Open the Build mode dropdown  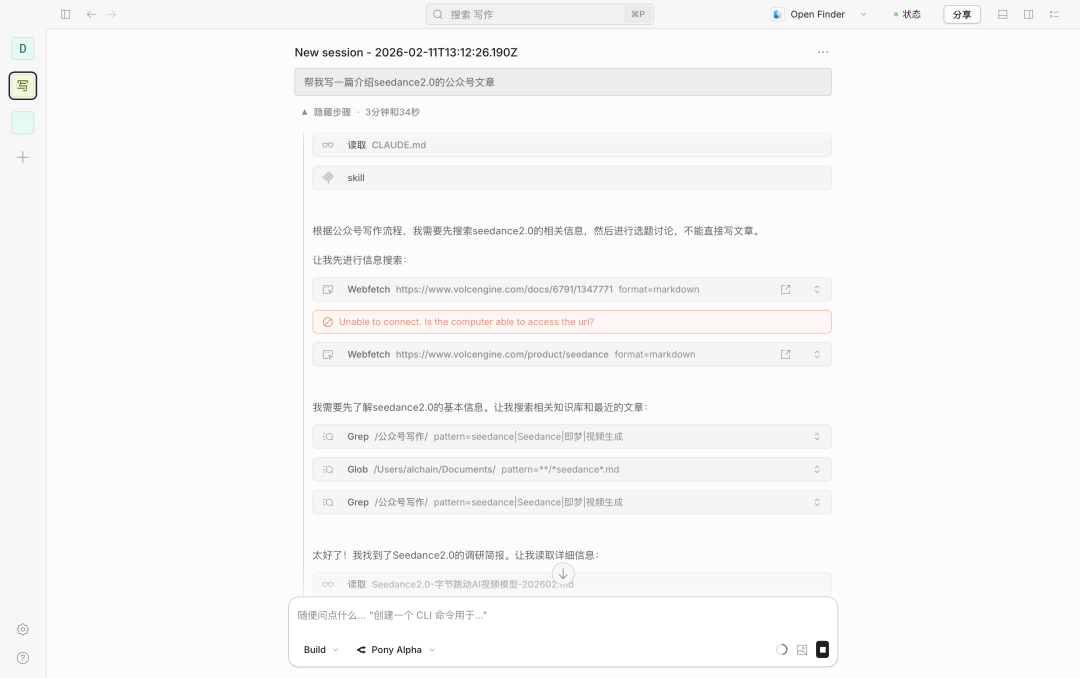[x=321, y=650]
